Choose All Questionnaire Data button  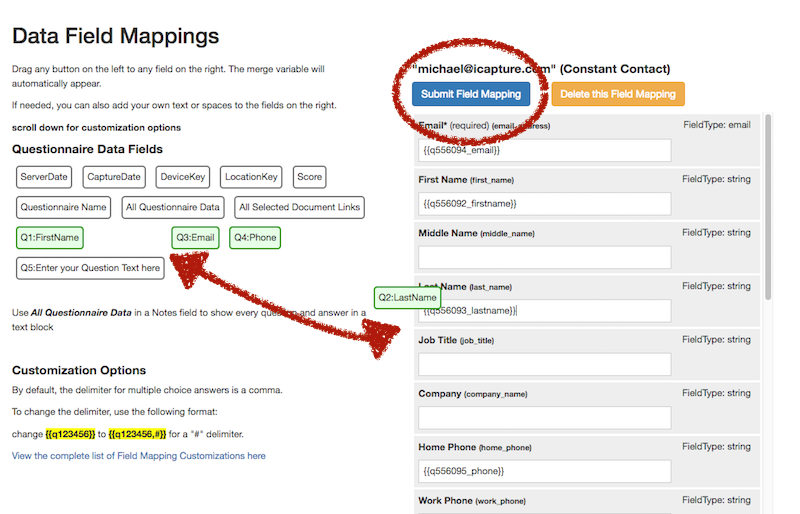172,207
